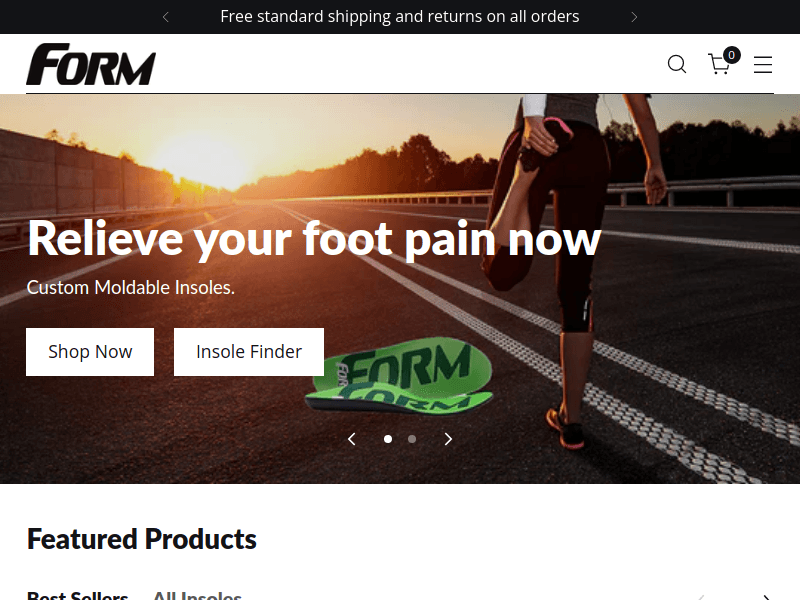
Task: Click the cart item count badge
Action: point(732,55)
